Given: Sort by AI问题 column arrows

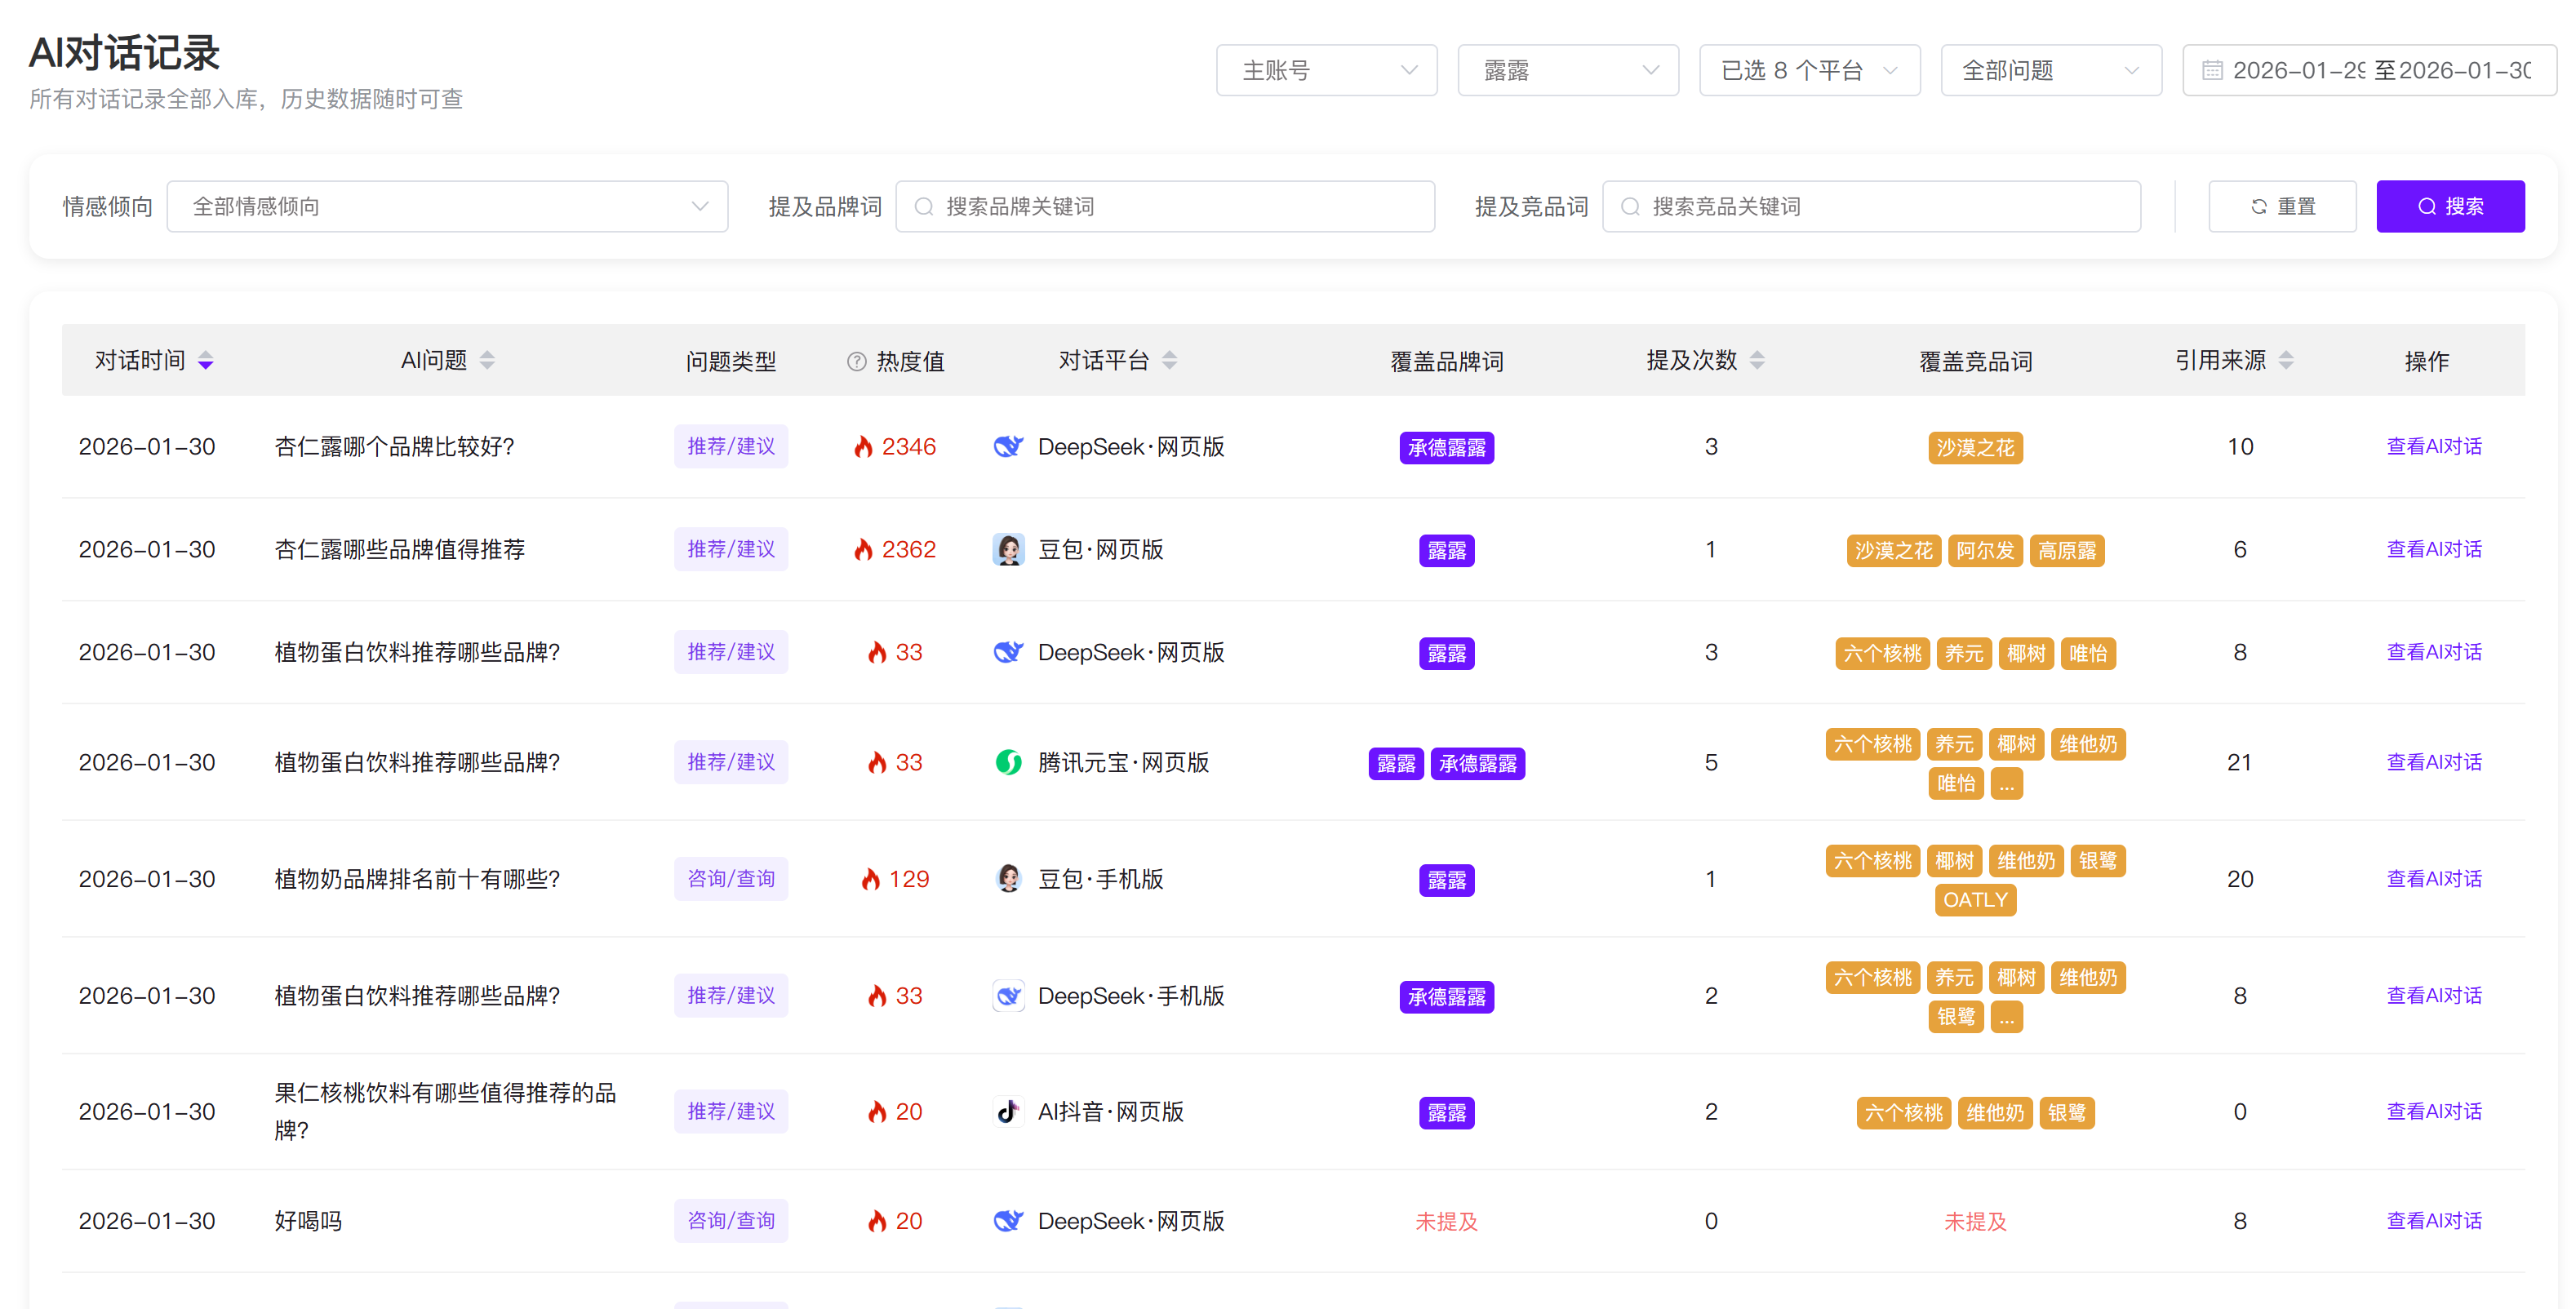Looking at the screenshot, I should (487, 361).
